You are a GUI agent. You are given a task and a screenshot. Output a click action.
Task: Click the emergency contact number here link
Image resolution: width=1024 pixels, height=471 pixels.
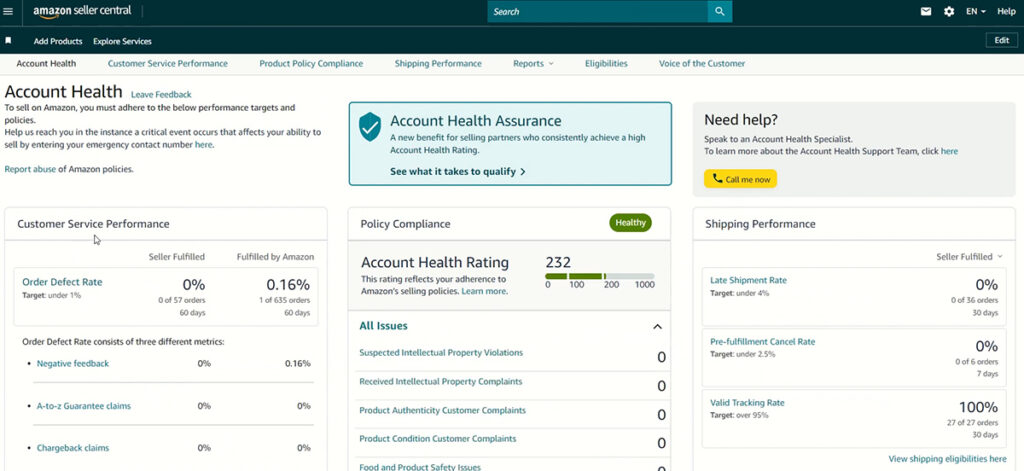203,144
